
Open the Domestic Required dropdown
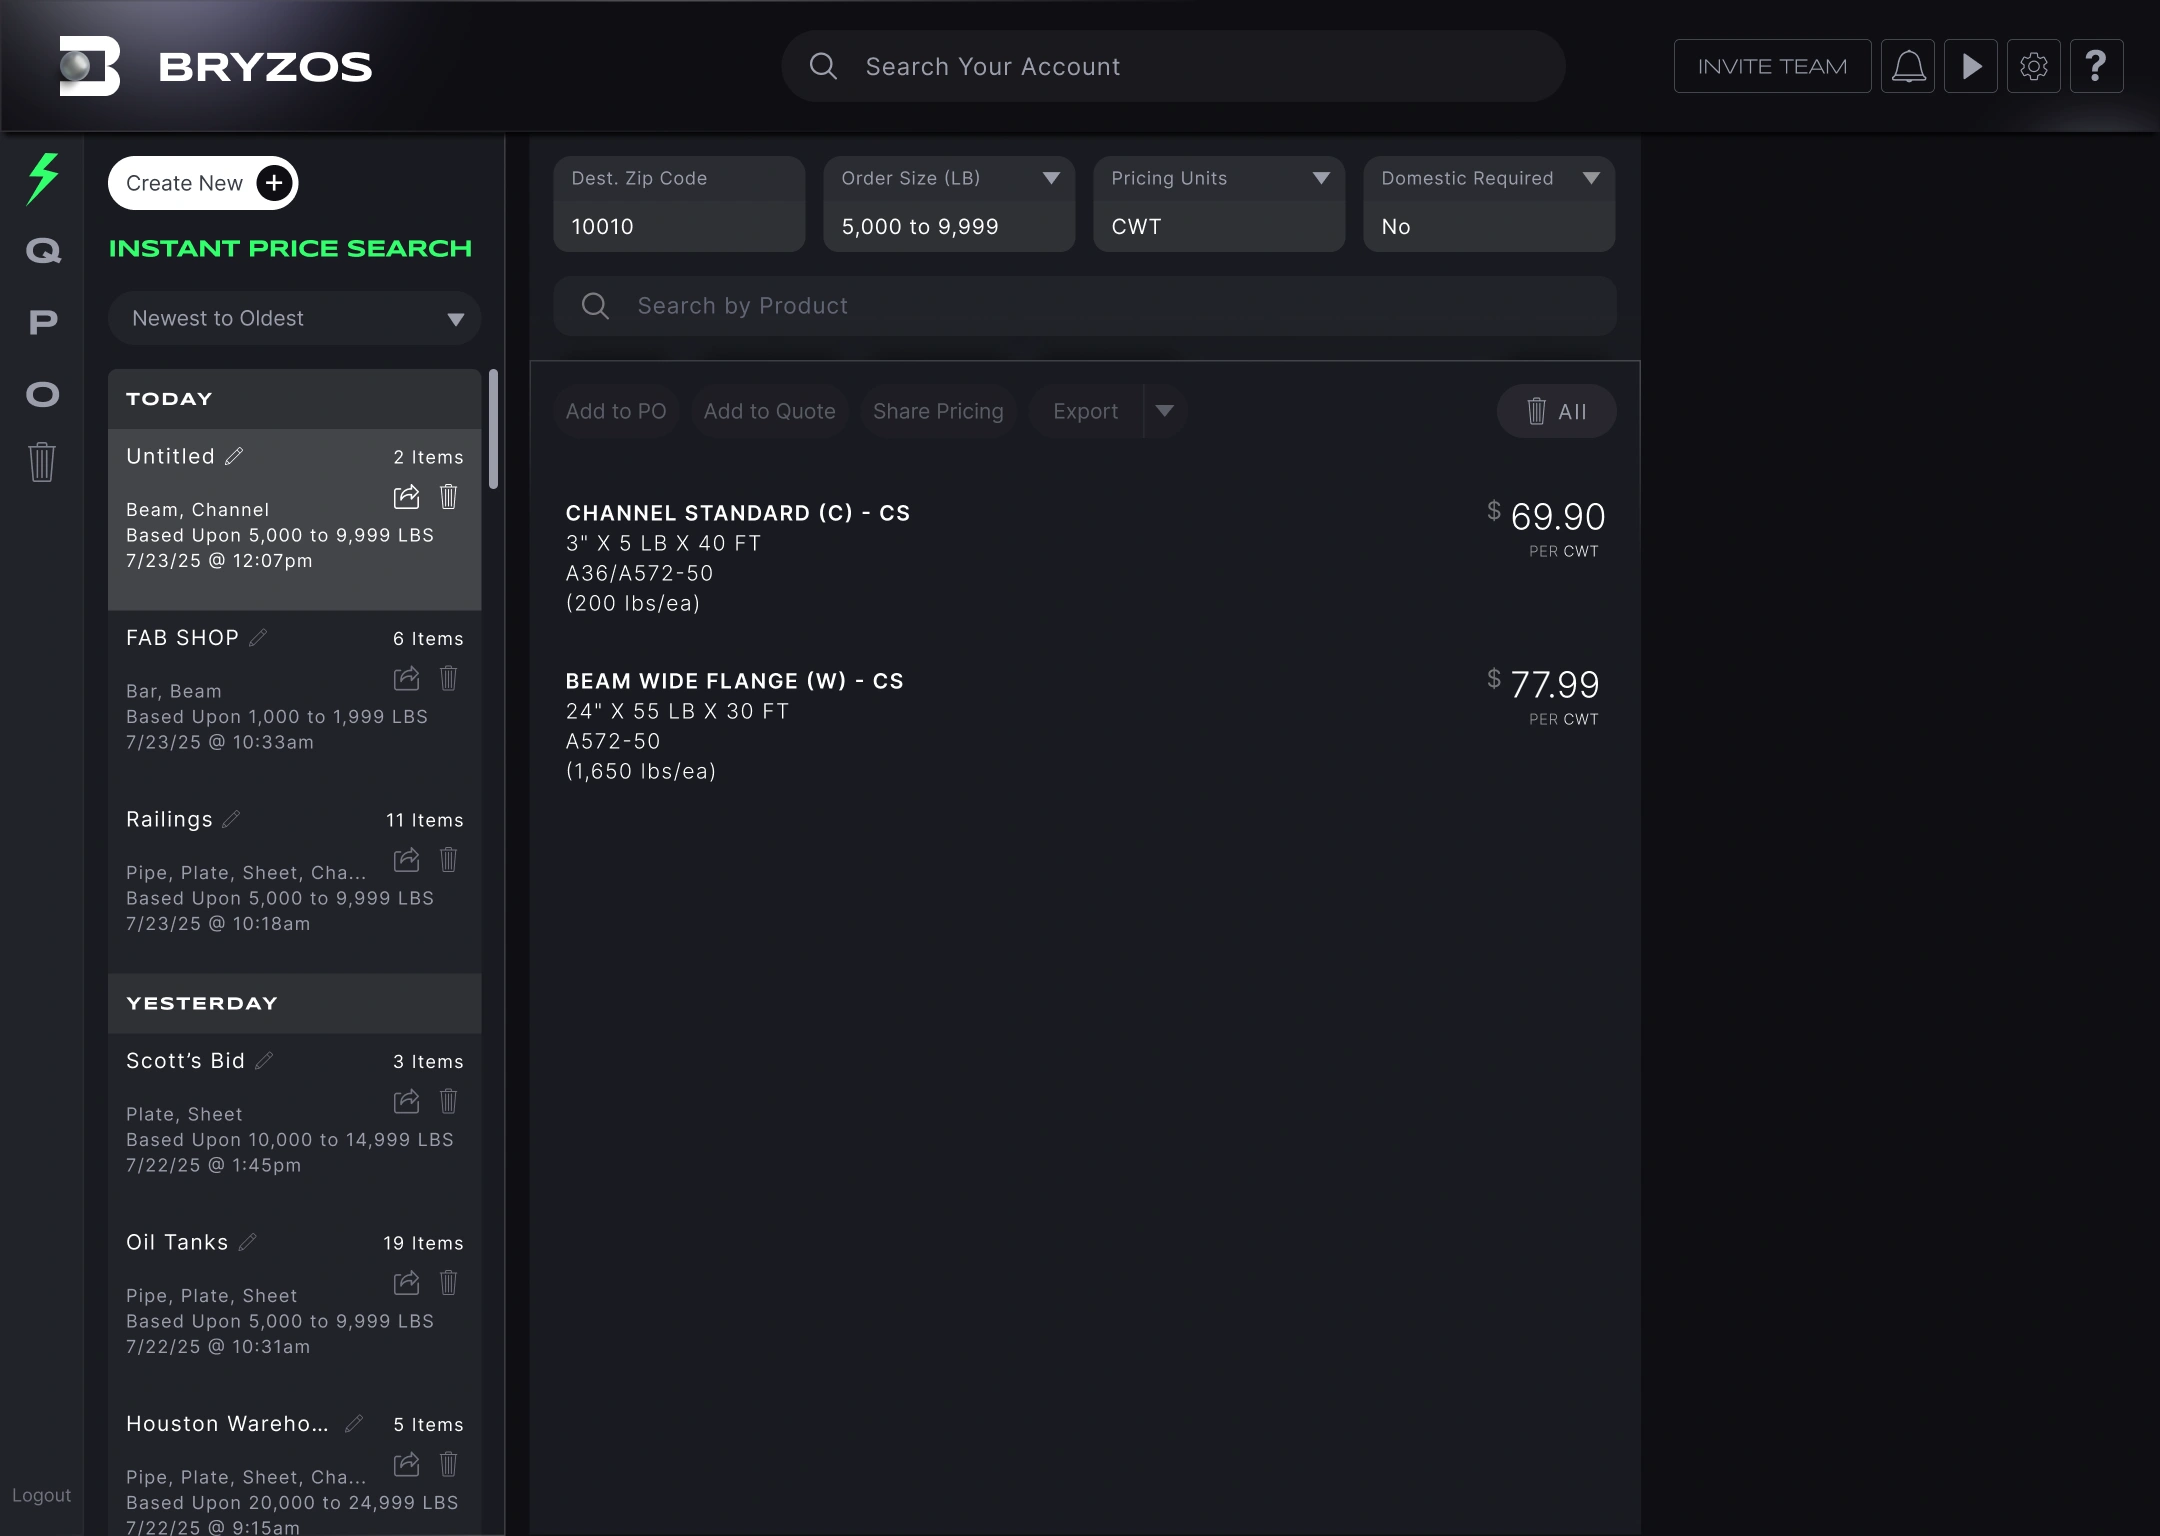coord(1591,178)
